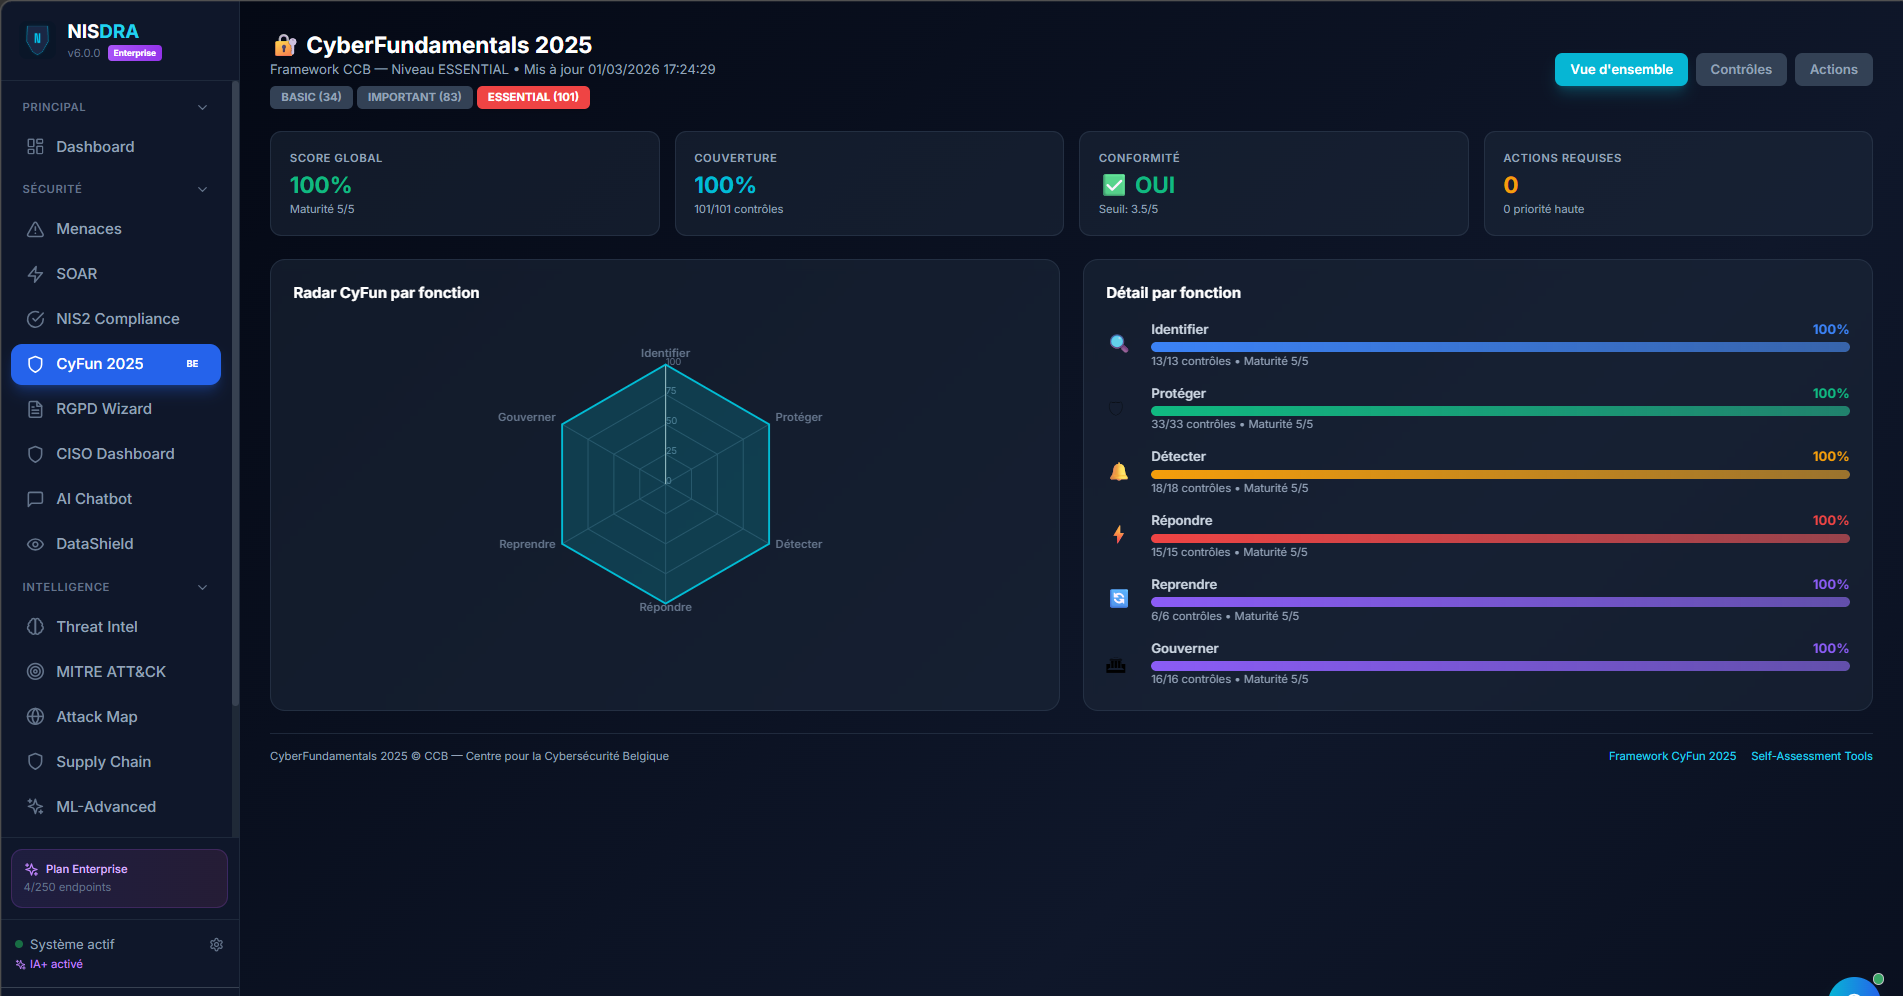Open the Supply Chain page
Viewport: 1903px width, 996px height.
(116, 762)
